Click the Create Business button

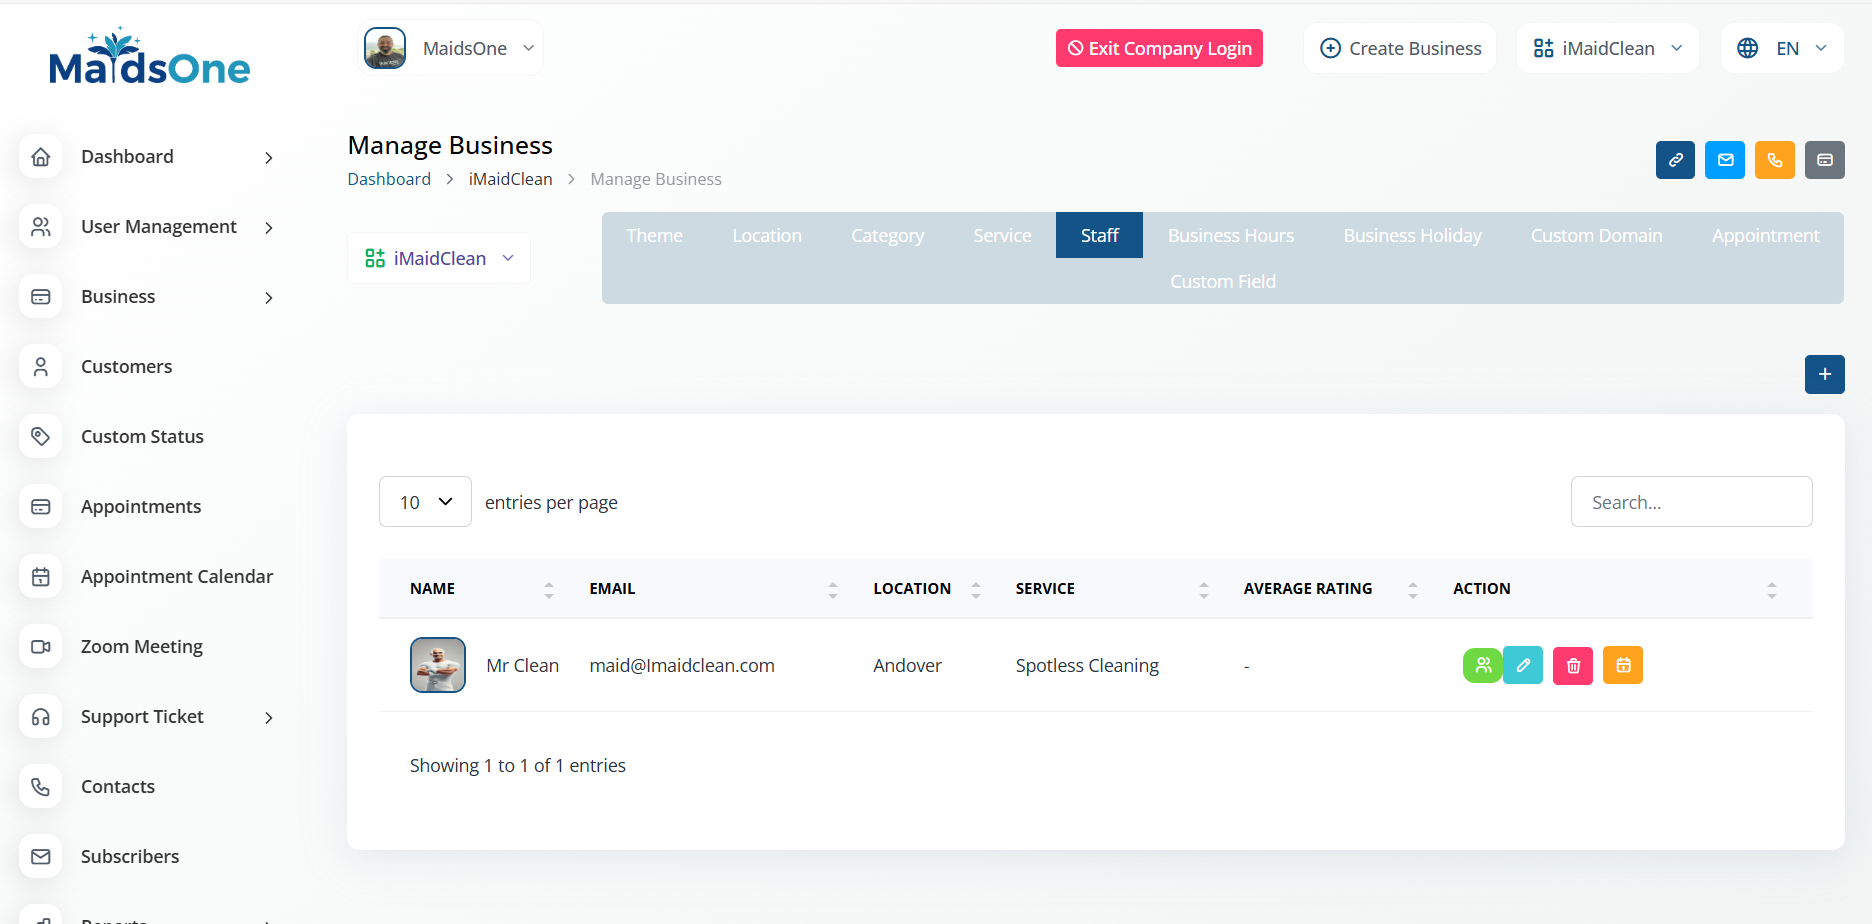click(1400, 48)
